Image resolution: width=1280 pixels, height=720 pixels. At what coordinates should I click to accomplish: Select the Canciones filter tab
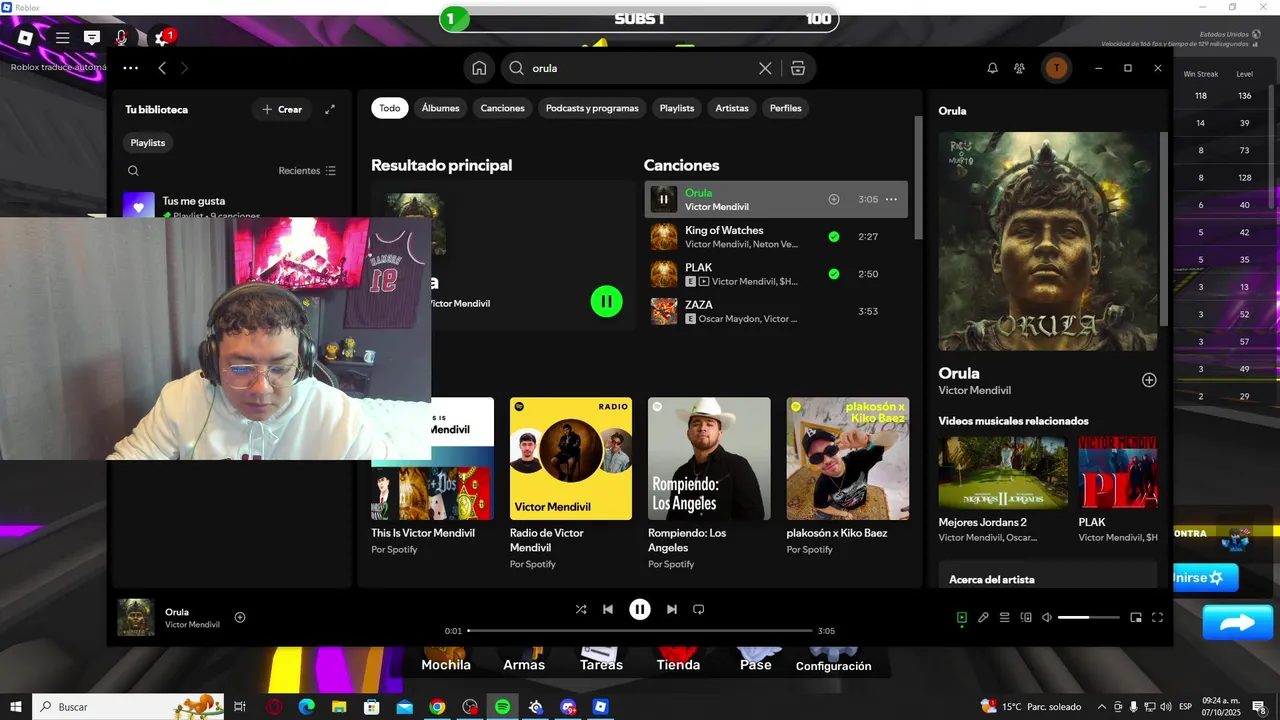pyautogui.click(x=502, y=108)
